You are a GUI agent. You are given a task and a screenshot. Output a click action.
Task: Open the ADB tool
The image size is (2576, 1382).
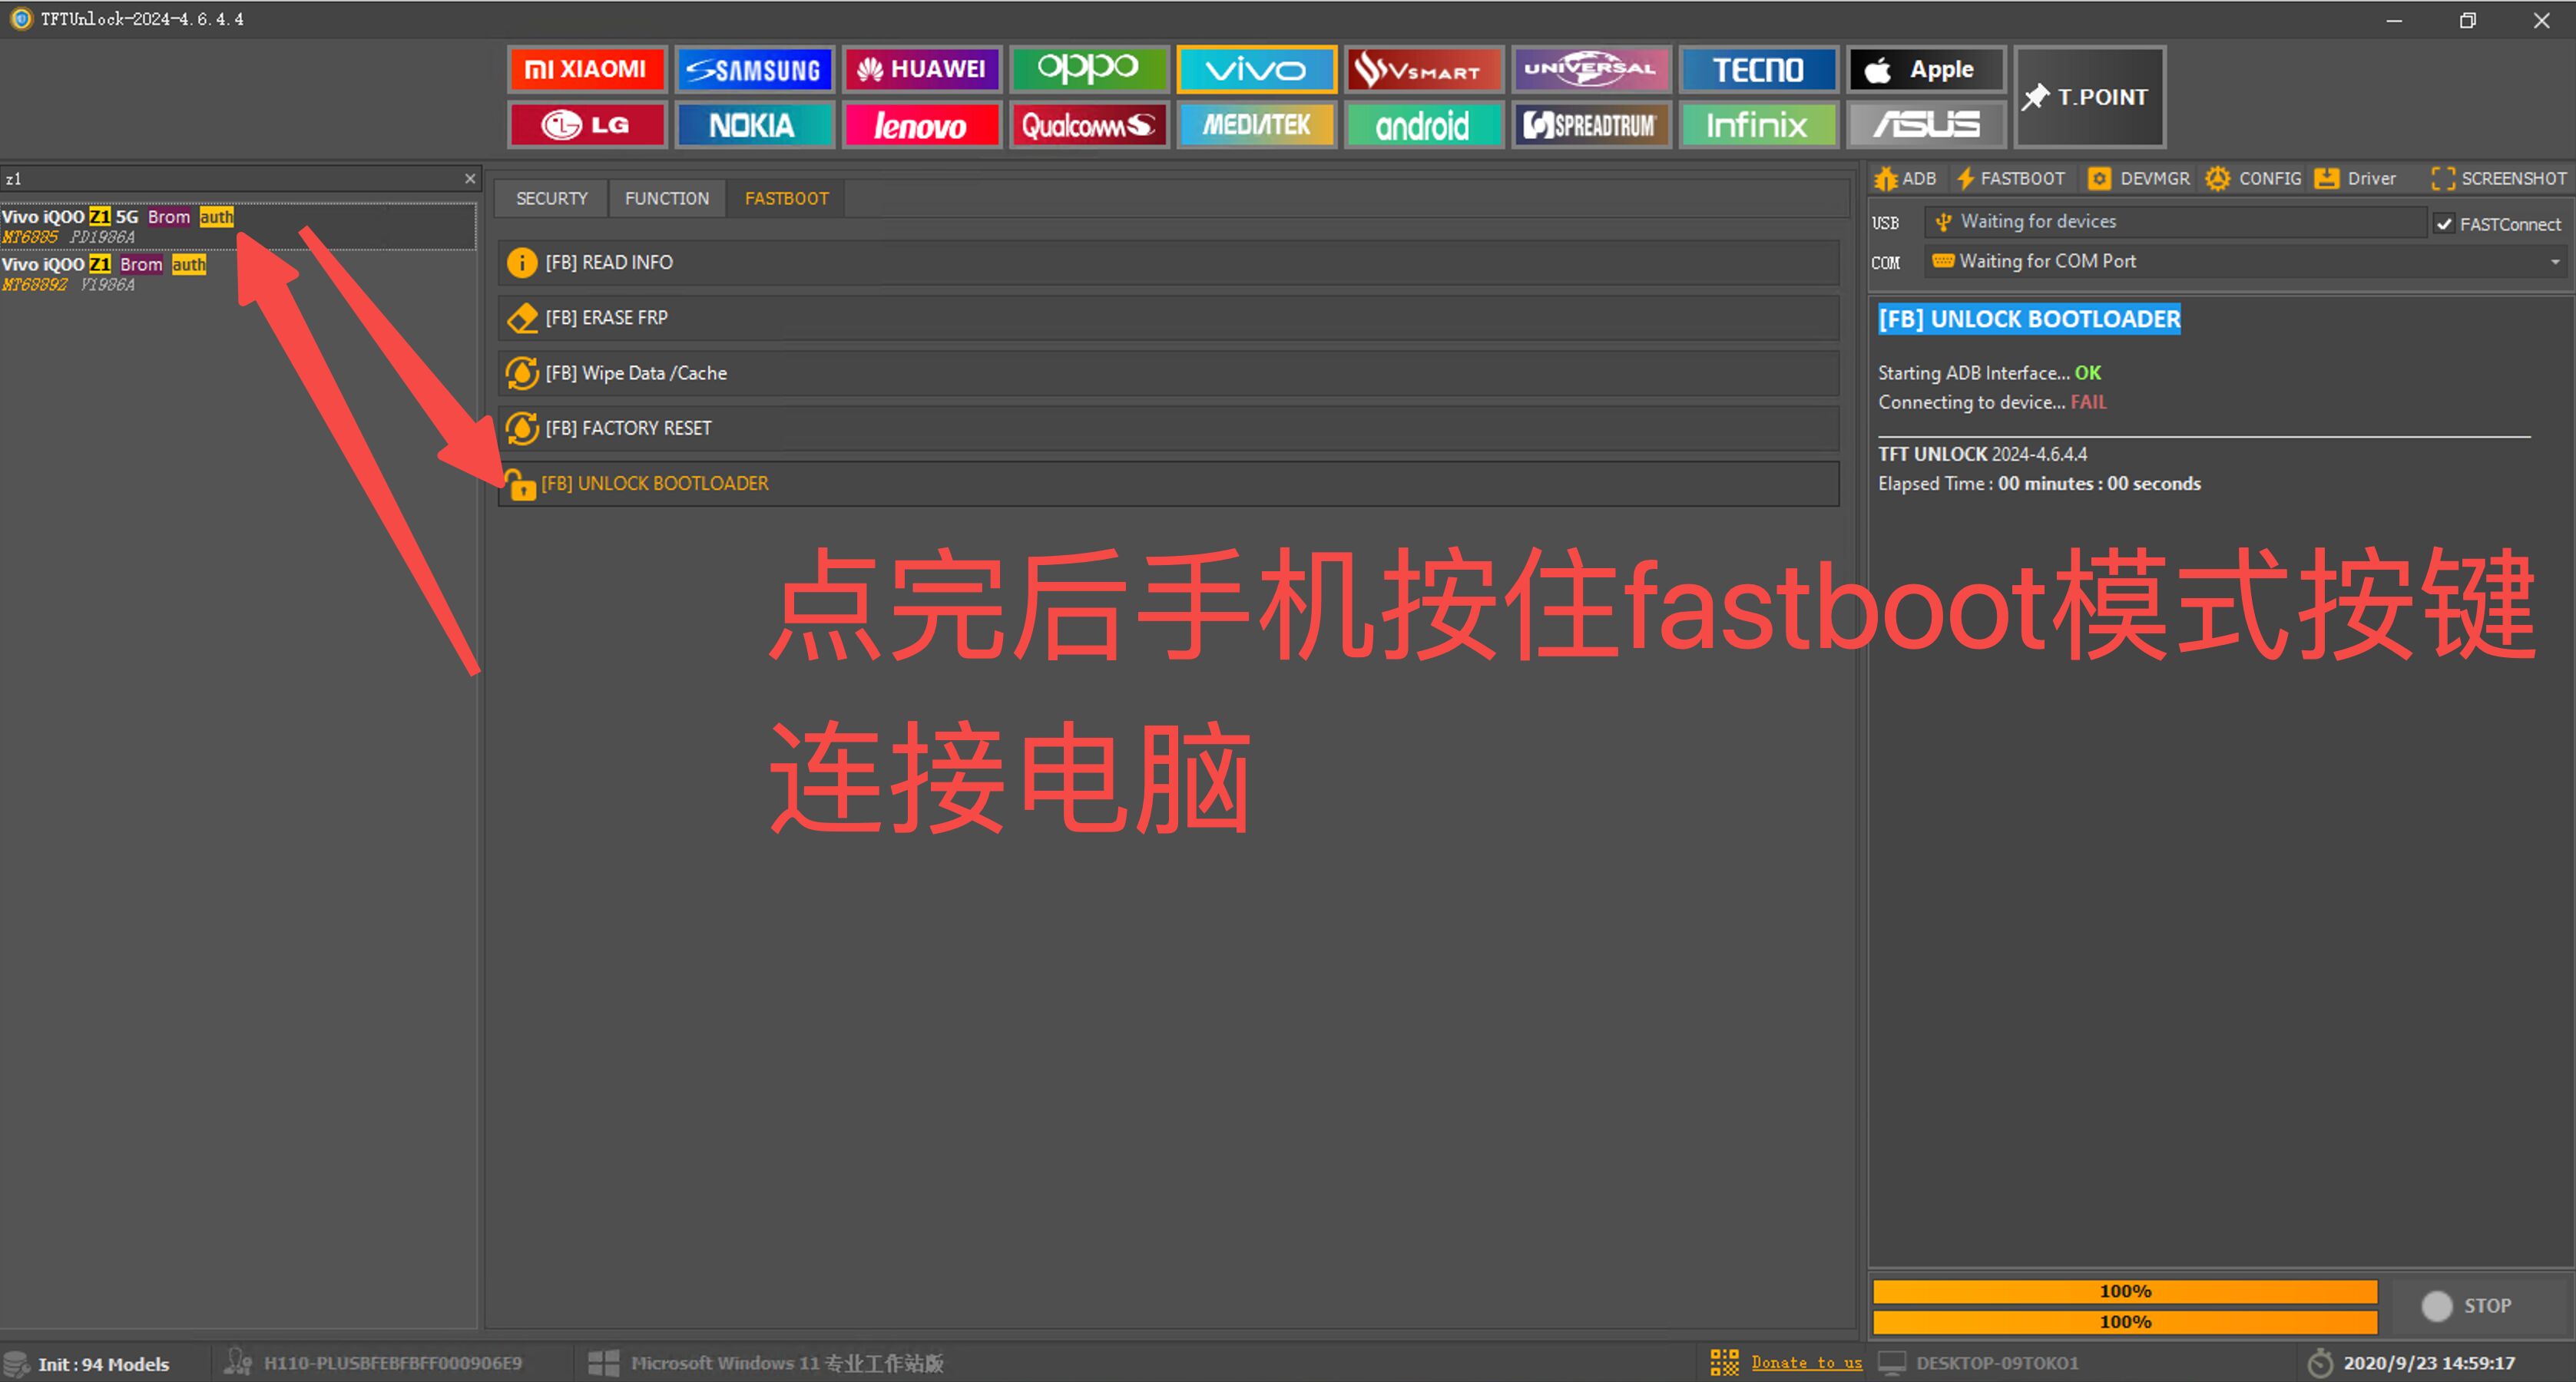(1906, 178)
